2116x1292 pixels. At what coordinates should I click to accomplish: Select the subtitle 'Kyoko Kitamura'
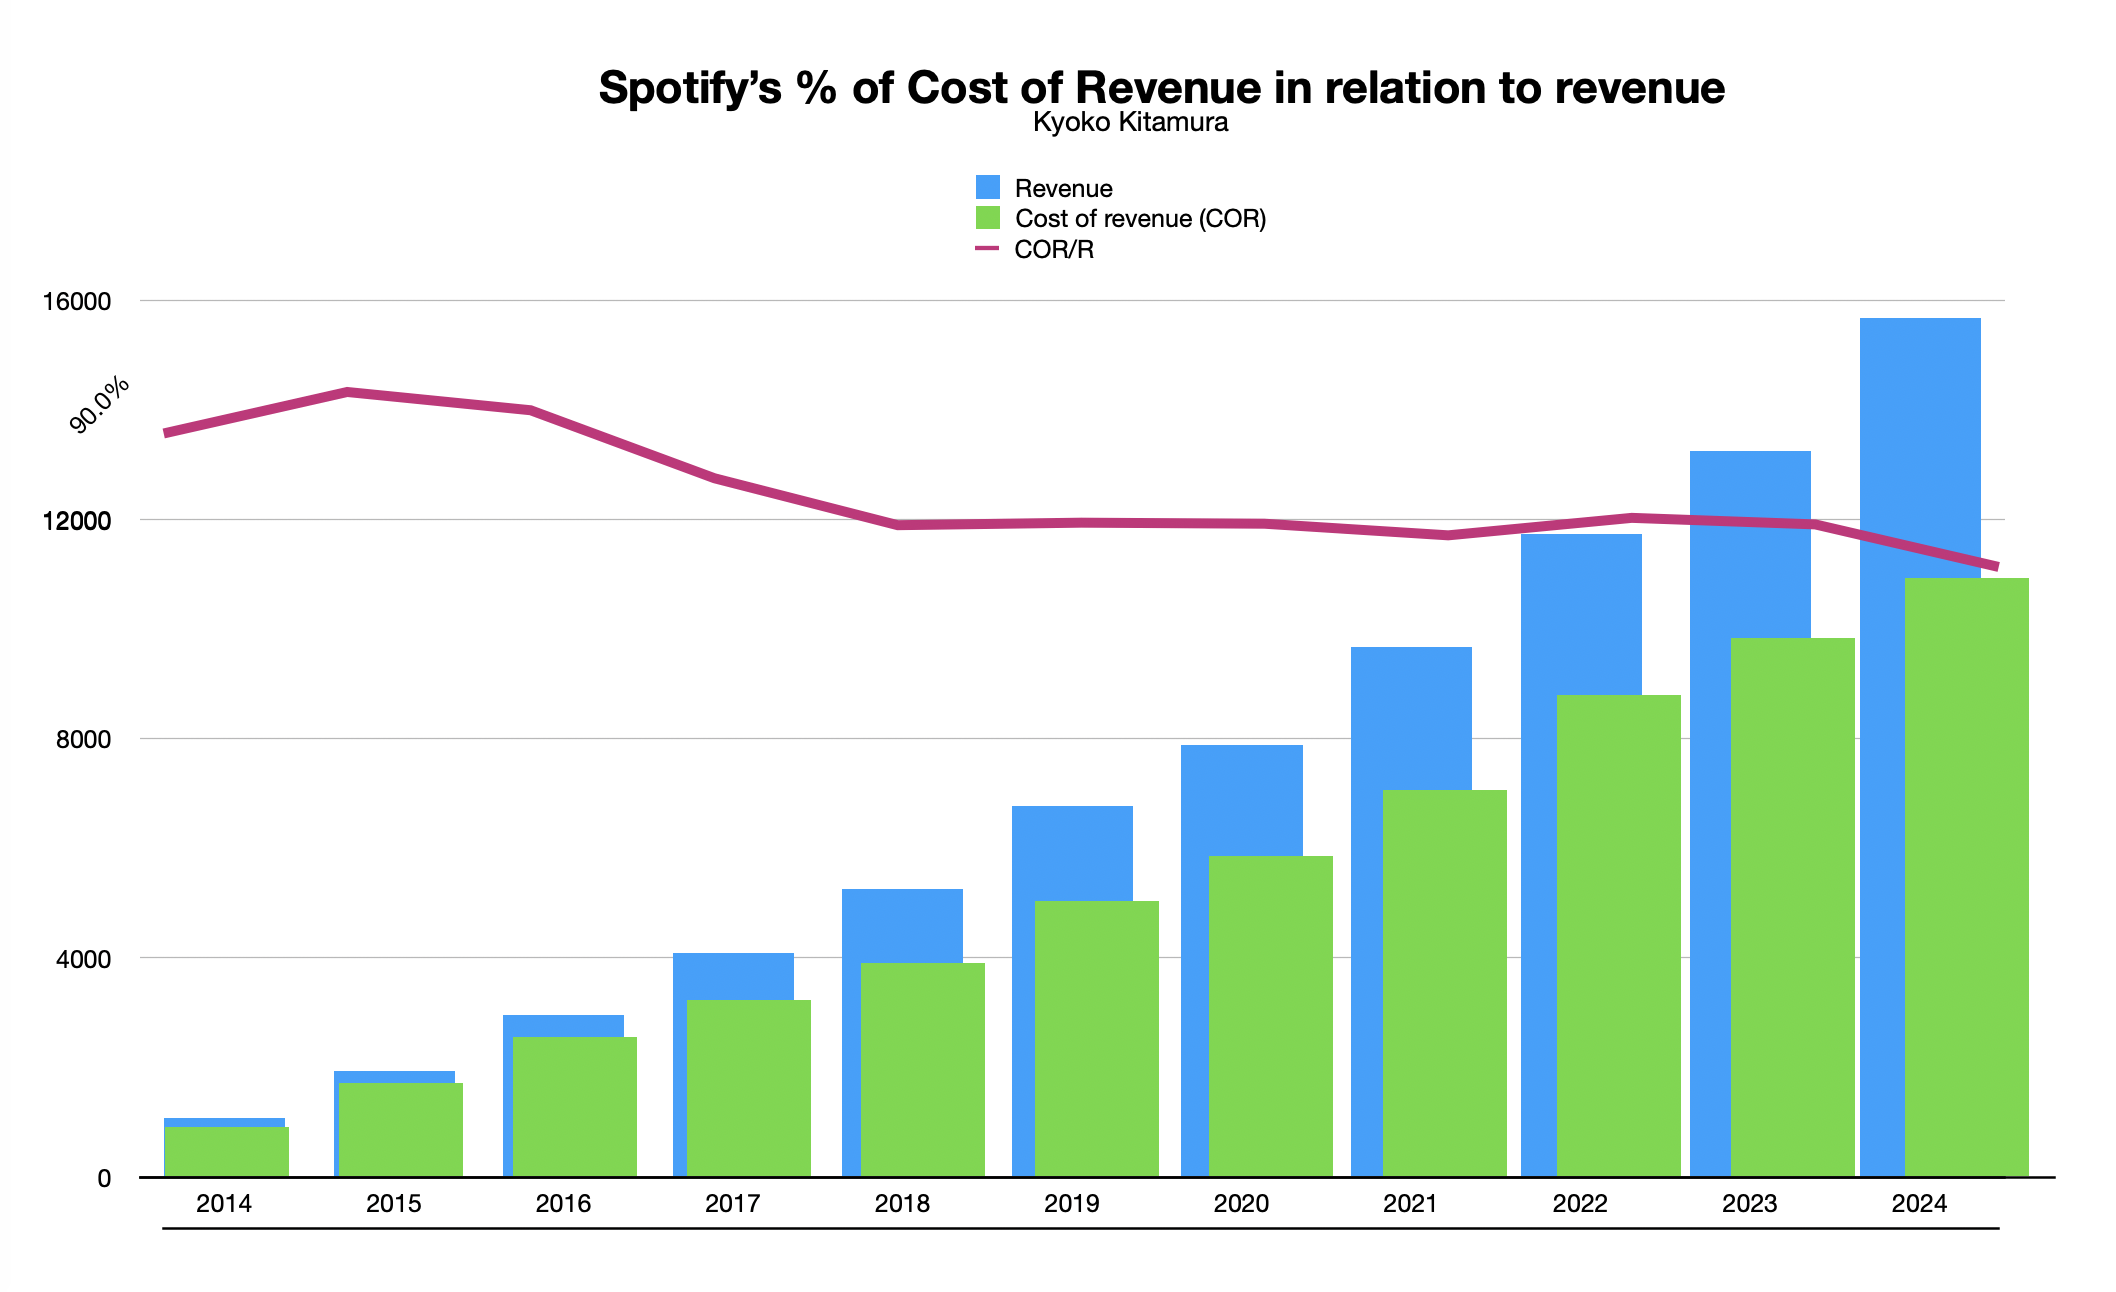pos(1130,122)
